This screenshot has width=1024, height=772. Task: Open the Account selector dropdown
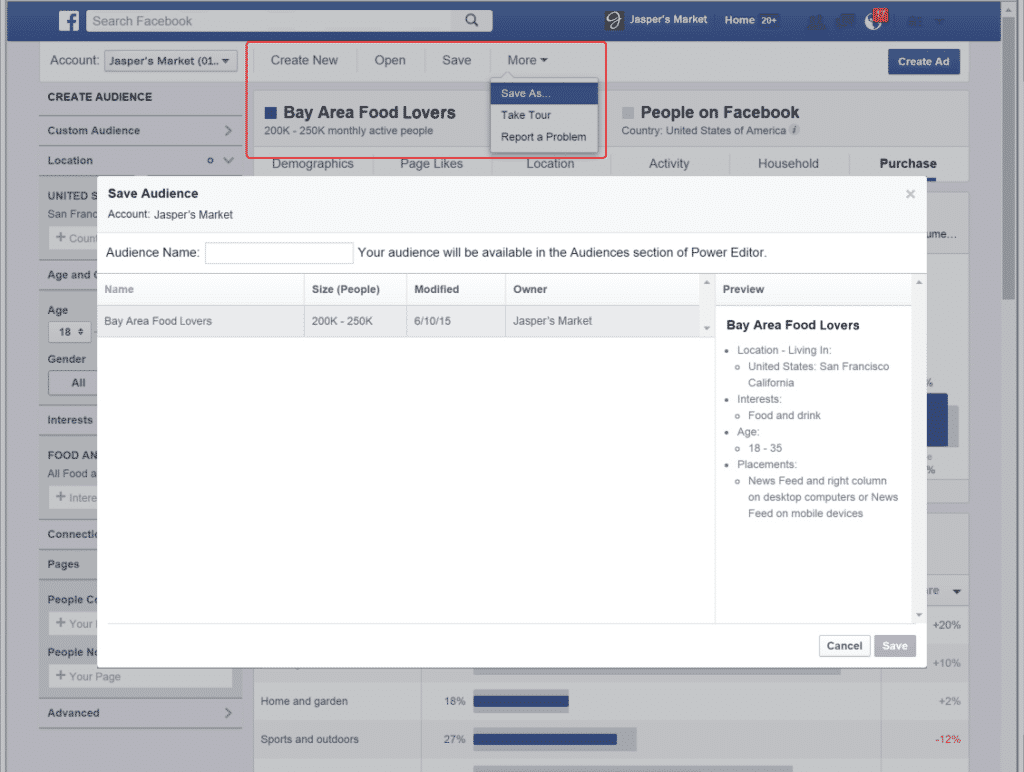[x=170, y=61]
